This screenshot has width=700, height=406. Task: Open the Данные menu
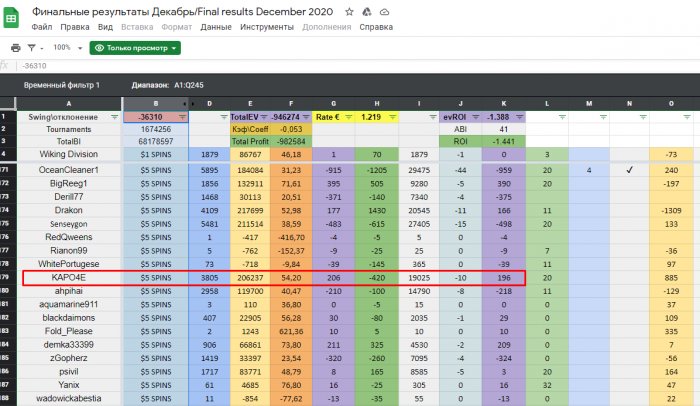tap(216, 27)
